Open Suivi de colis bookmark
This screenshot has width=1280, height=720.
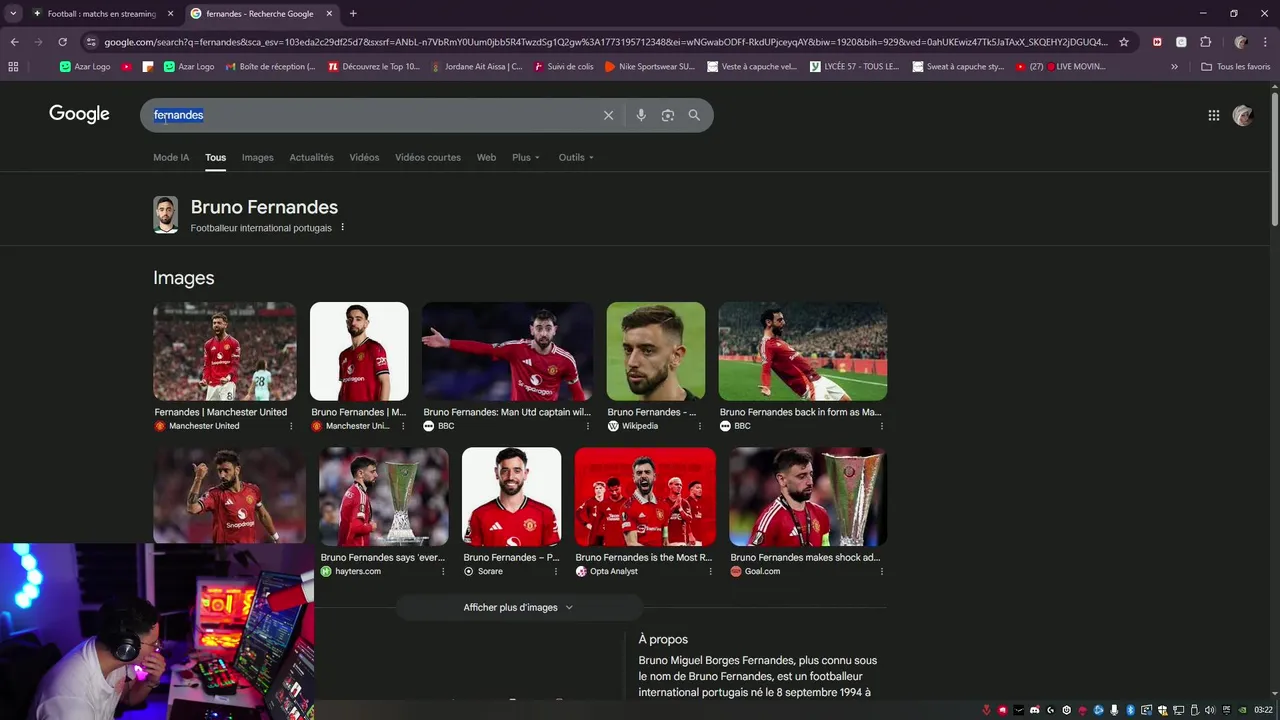[563, 67]
